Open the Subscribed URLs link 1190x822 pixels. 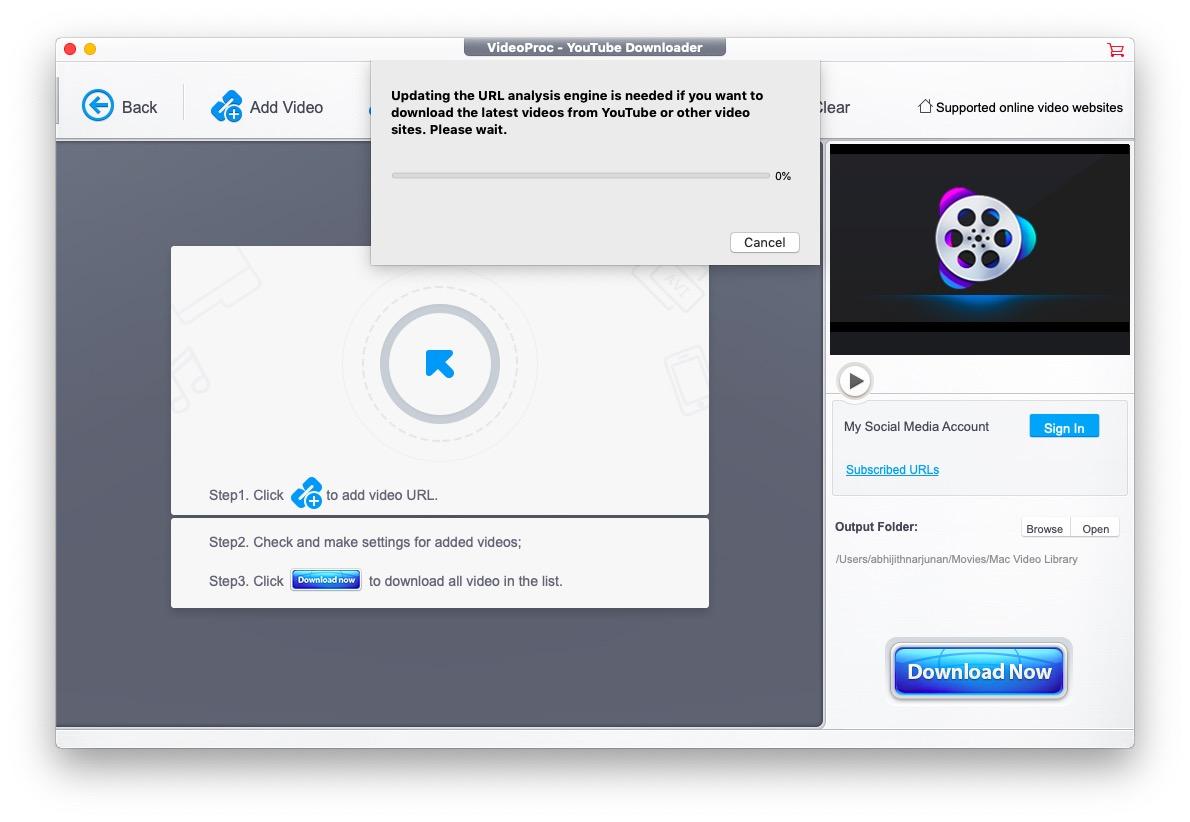coord(892,470)
